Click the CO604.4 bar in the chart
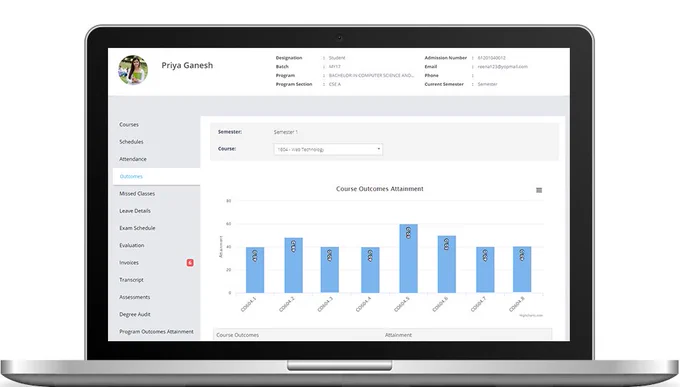The image size is (680, 387). click(x=370, y=270)
